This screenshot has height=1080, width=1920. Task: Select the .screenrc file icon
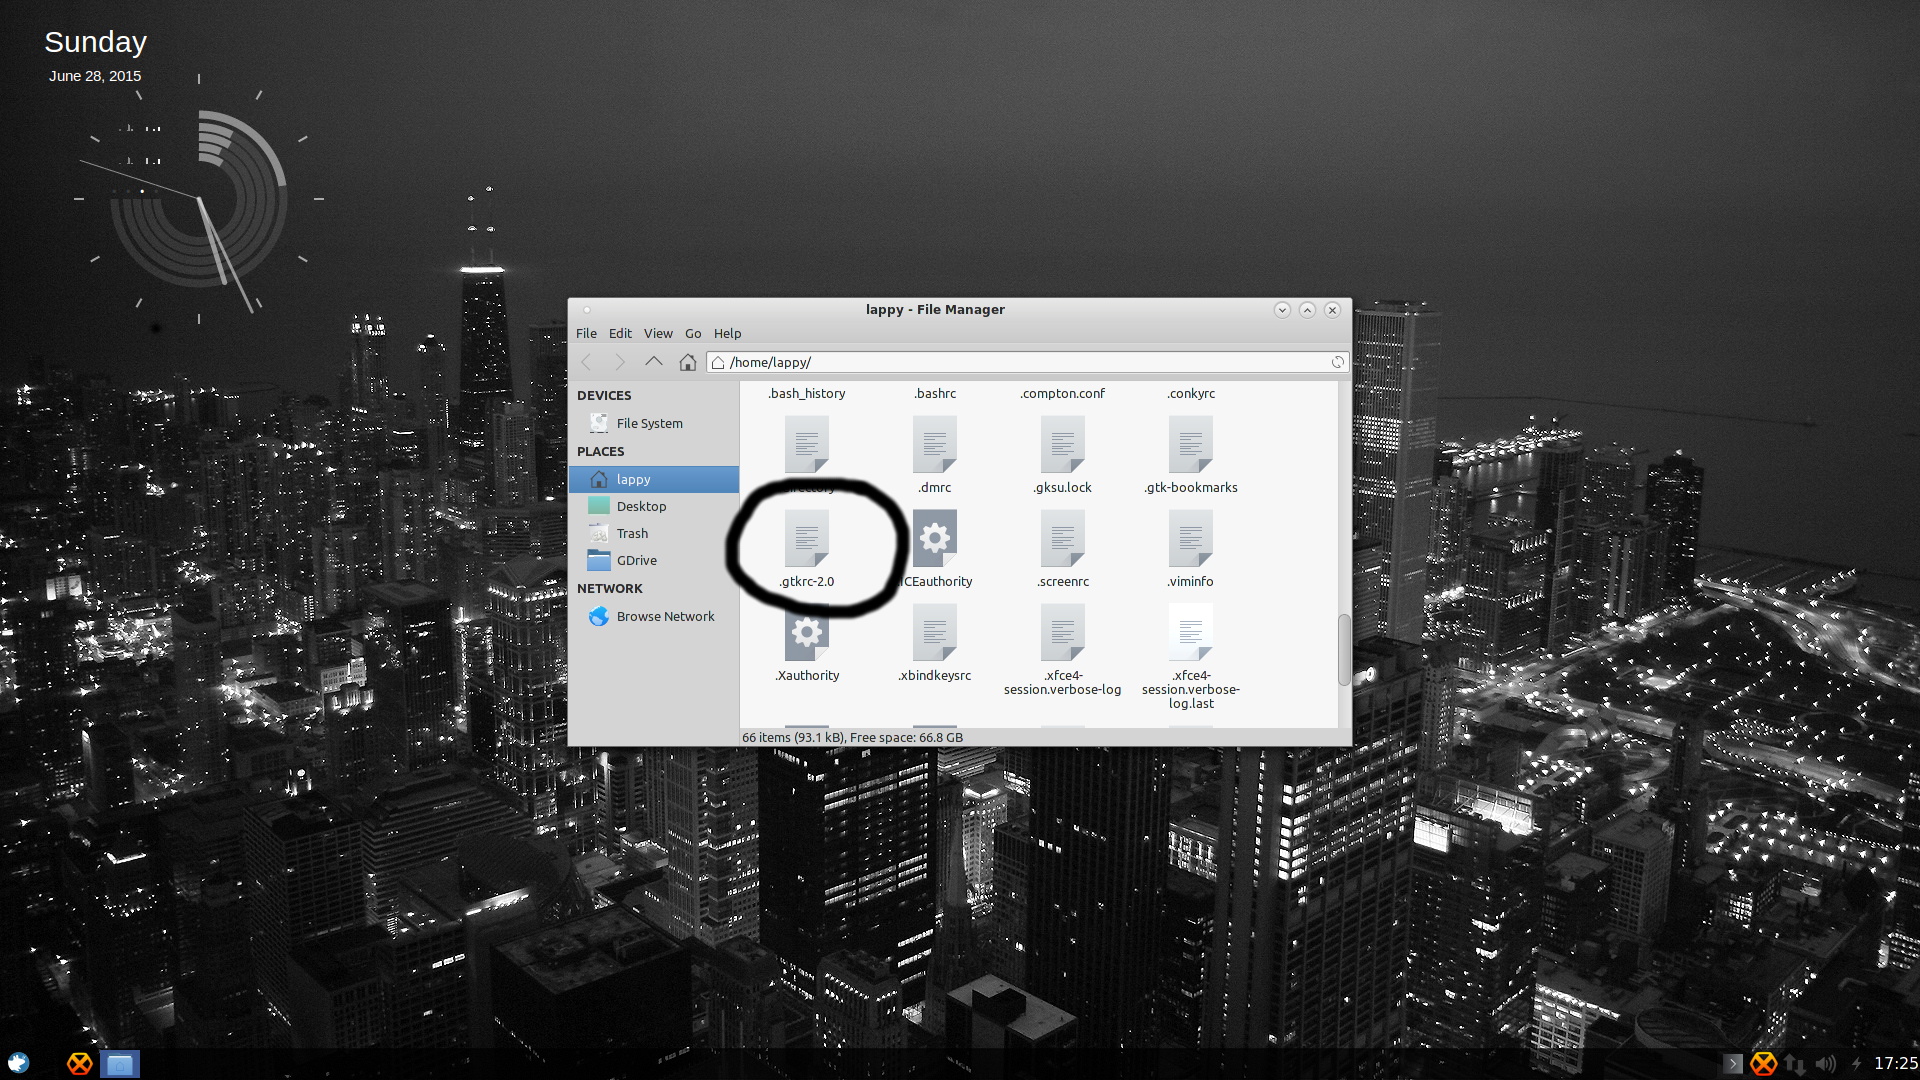coord(1063,538)
